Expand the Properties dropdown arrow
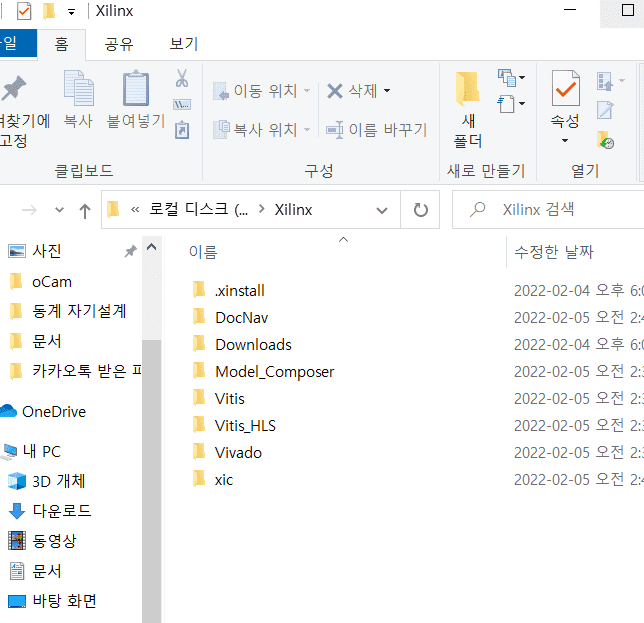This screenshot has width=644, height=623. point(565,140)
